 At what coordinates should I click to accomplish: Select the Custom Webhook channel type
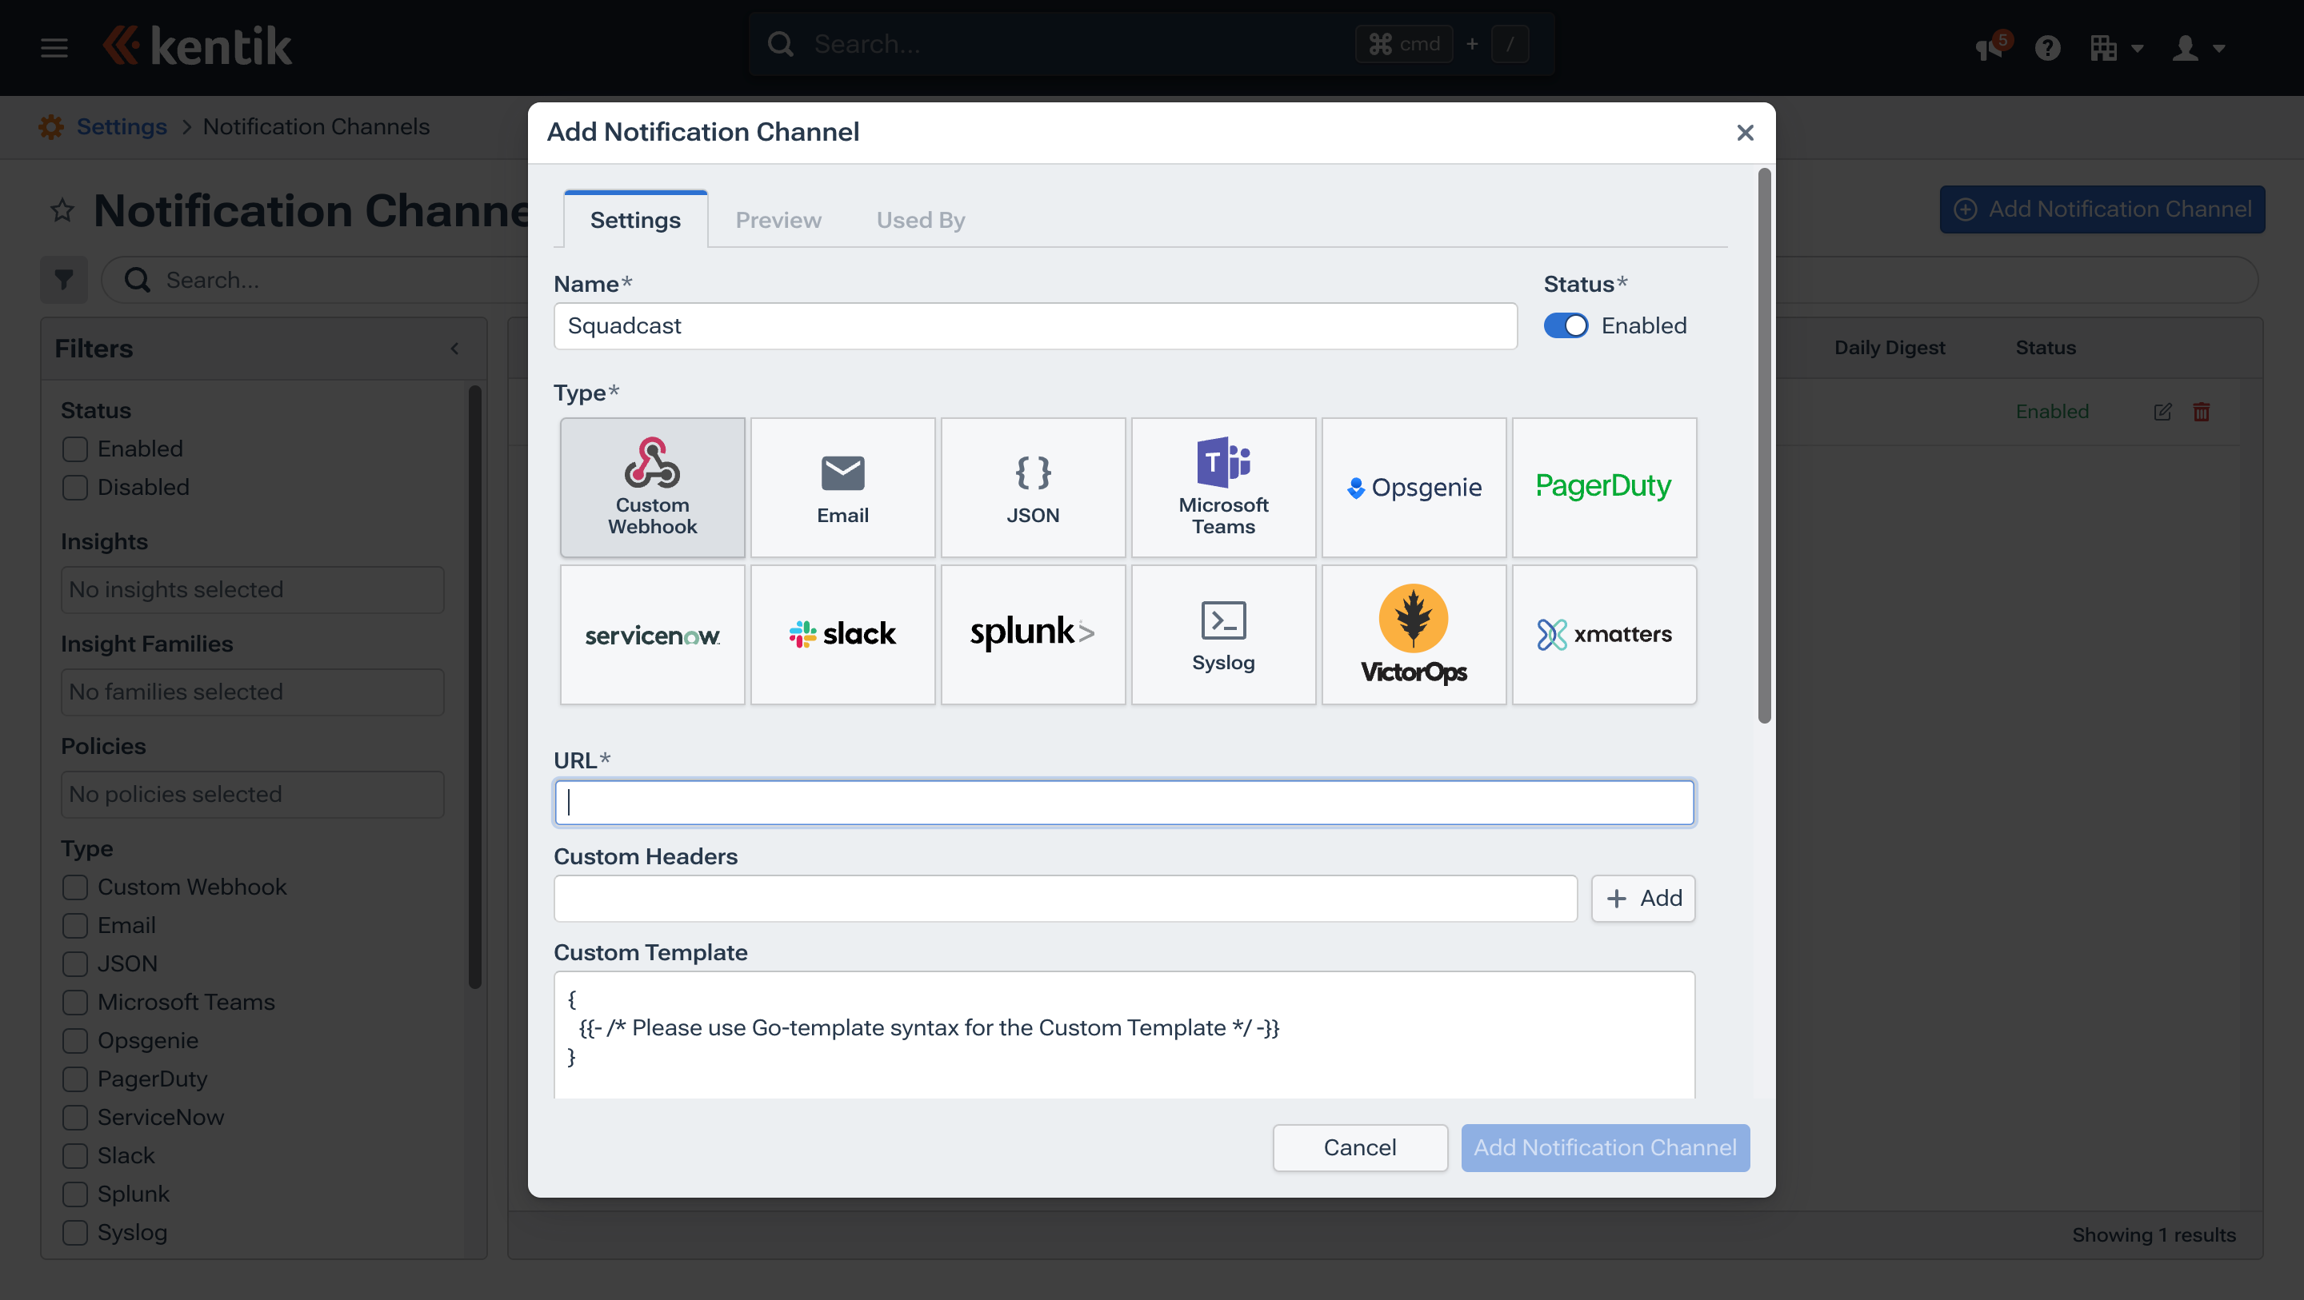[x=652, y=487]
